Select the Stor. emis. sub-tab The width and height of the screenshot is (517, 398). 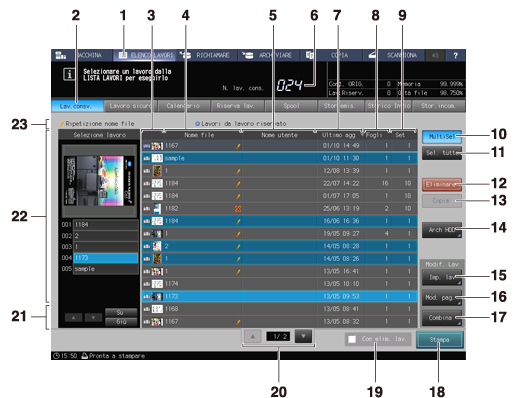tap(341, 106)
